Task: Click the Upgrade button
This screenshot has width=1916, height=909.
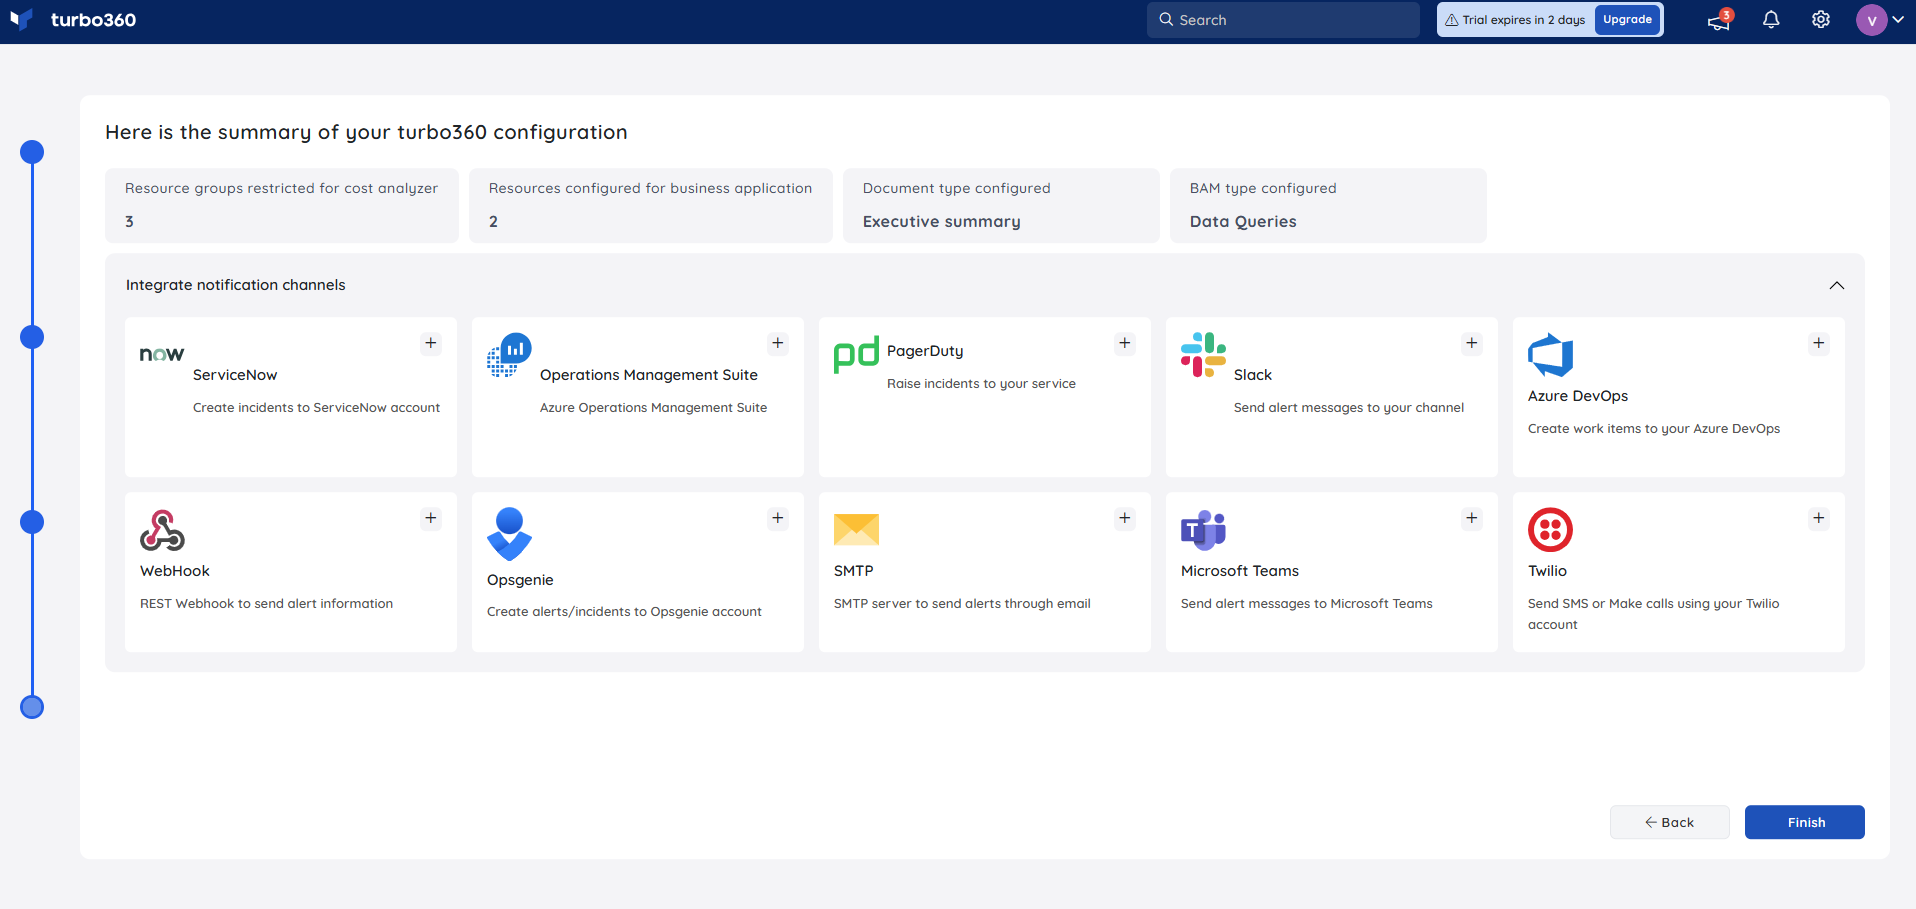Action: [x=1627, y=20]
